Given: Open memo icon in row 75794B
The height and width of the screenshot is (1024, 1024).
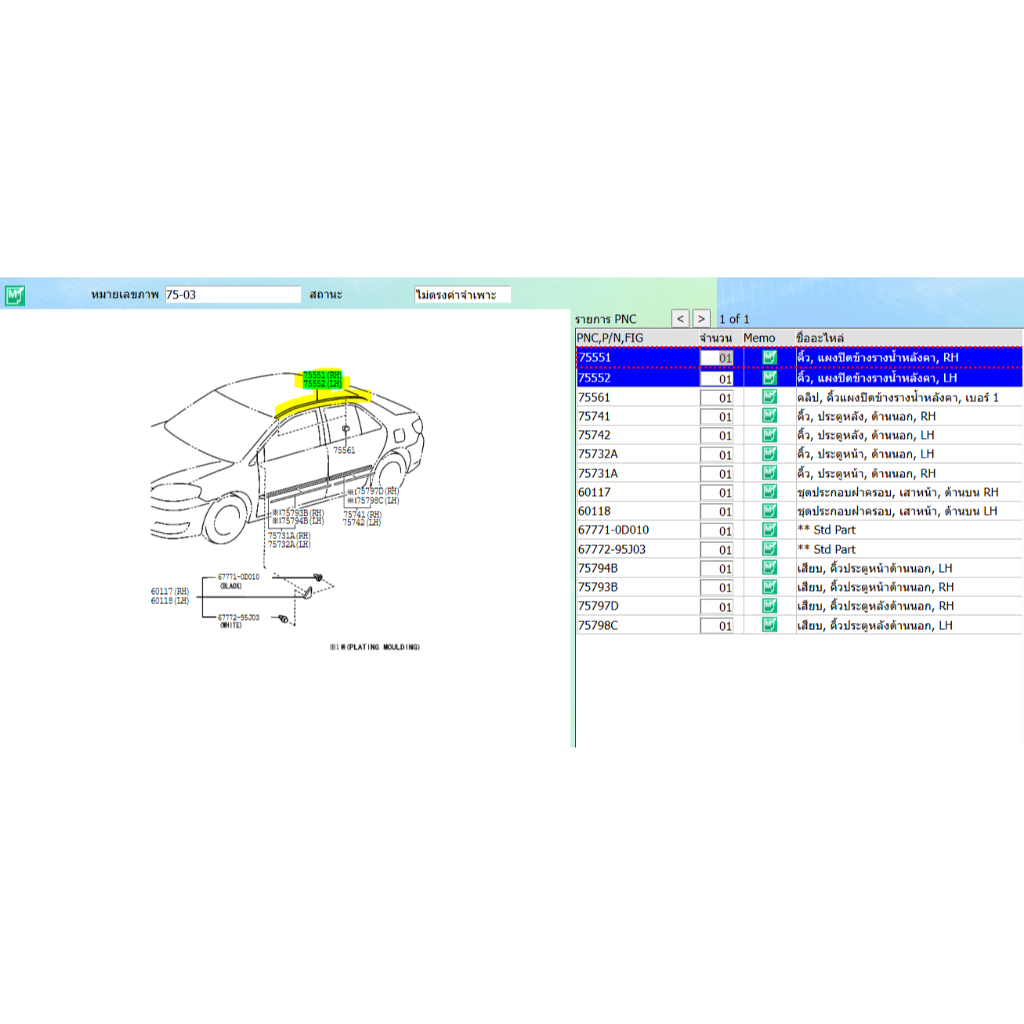Looking at the screenshot, I should click(x=769, y=568).
